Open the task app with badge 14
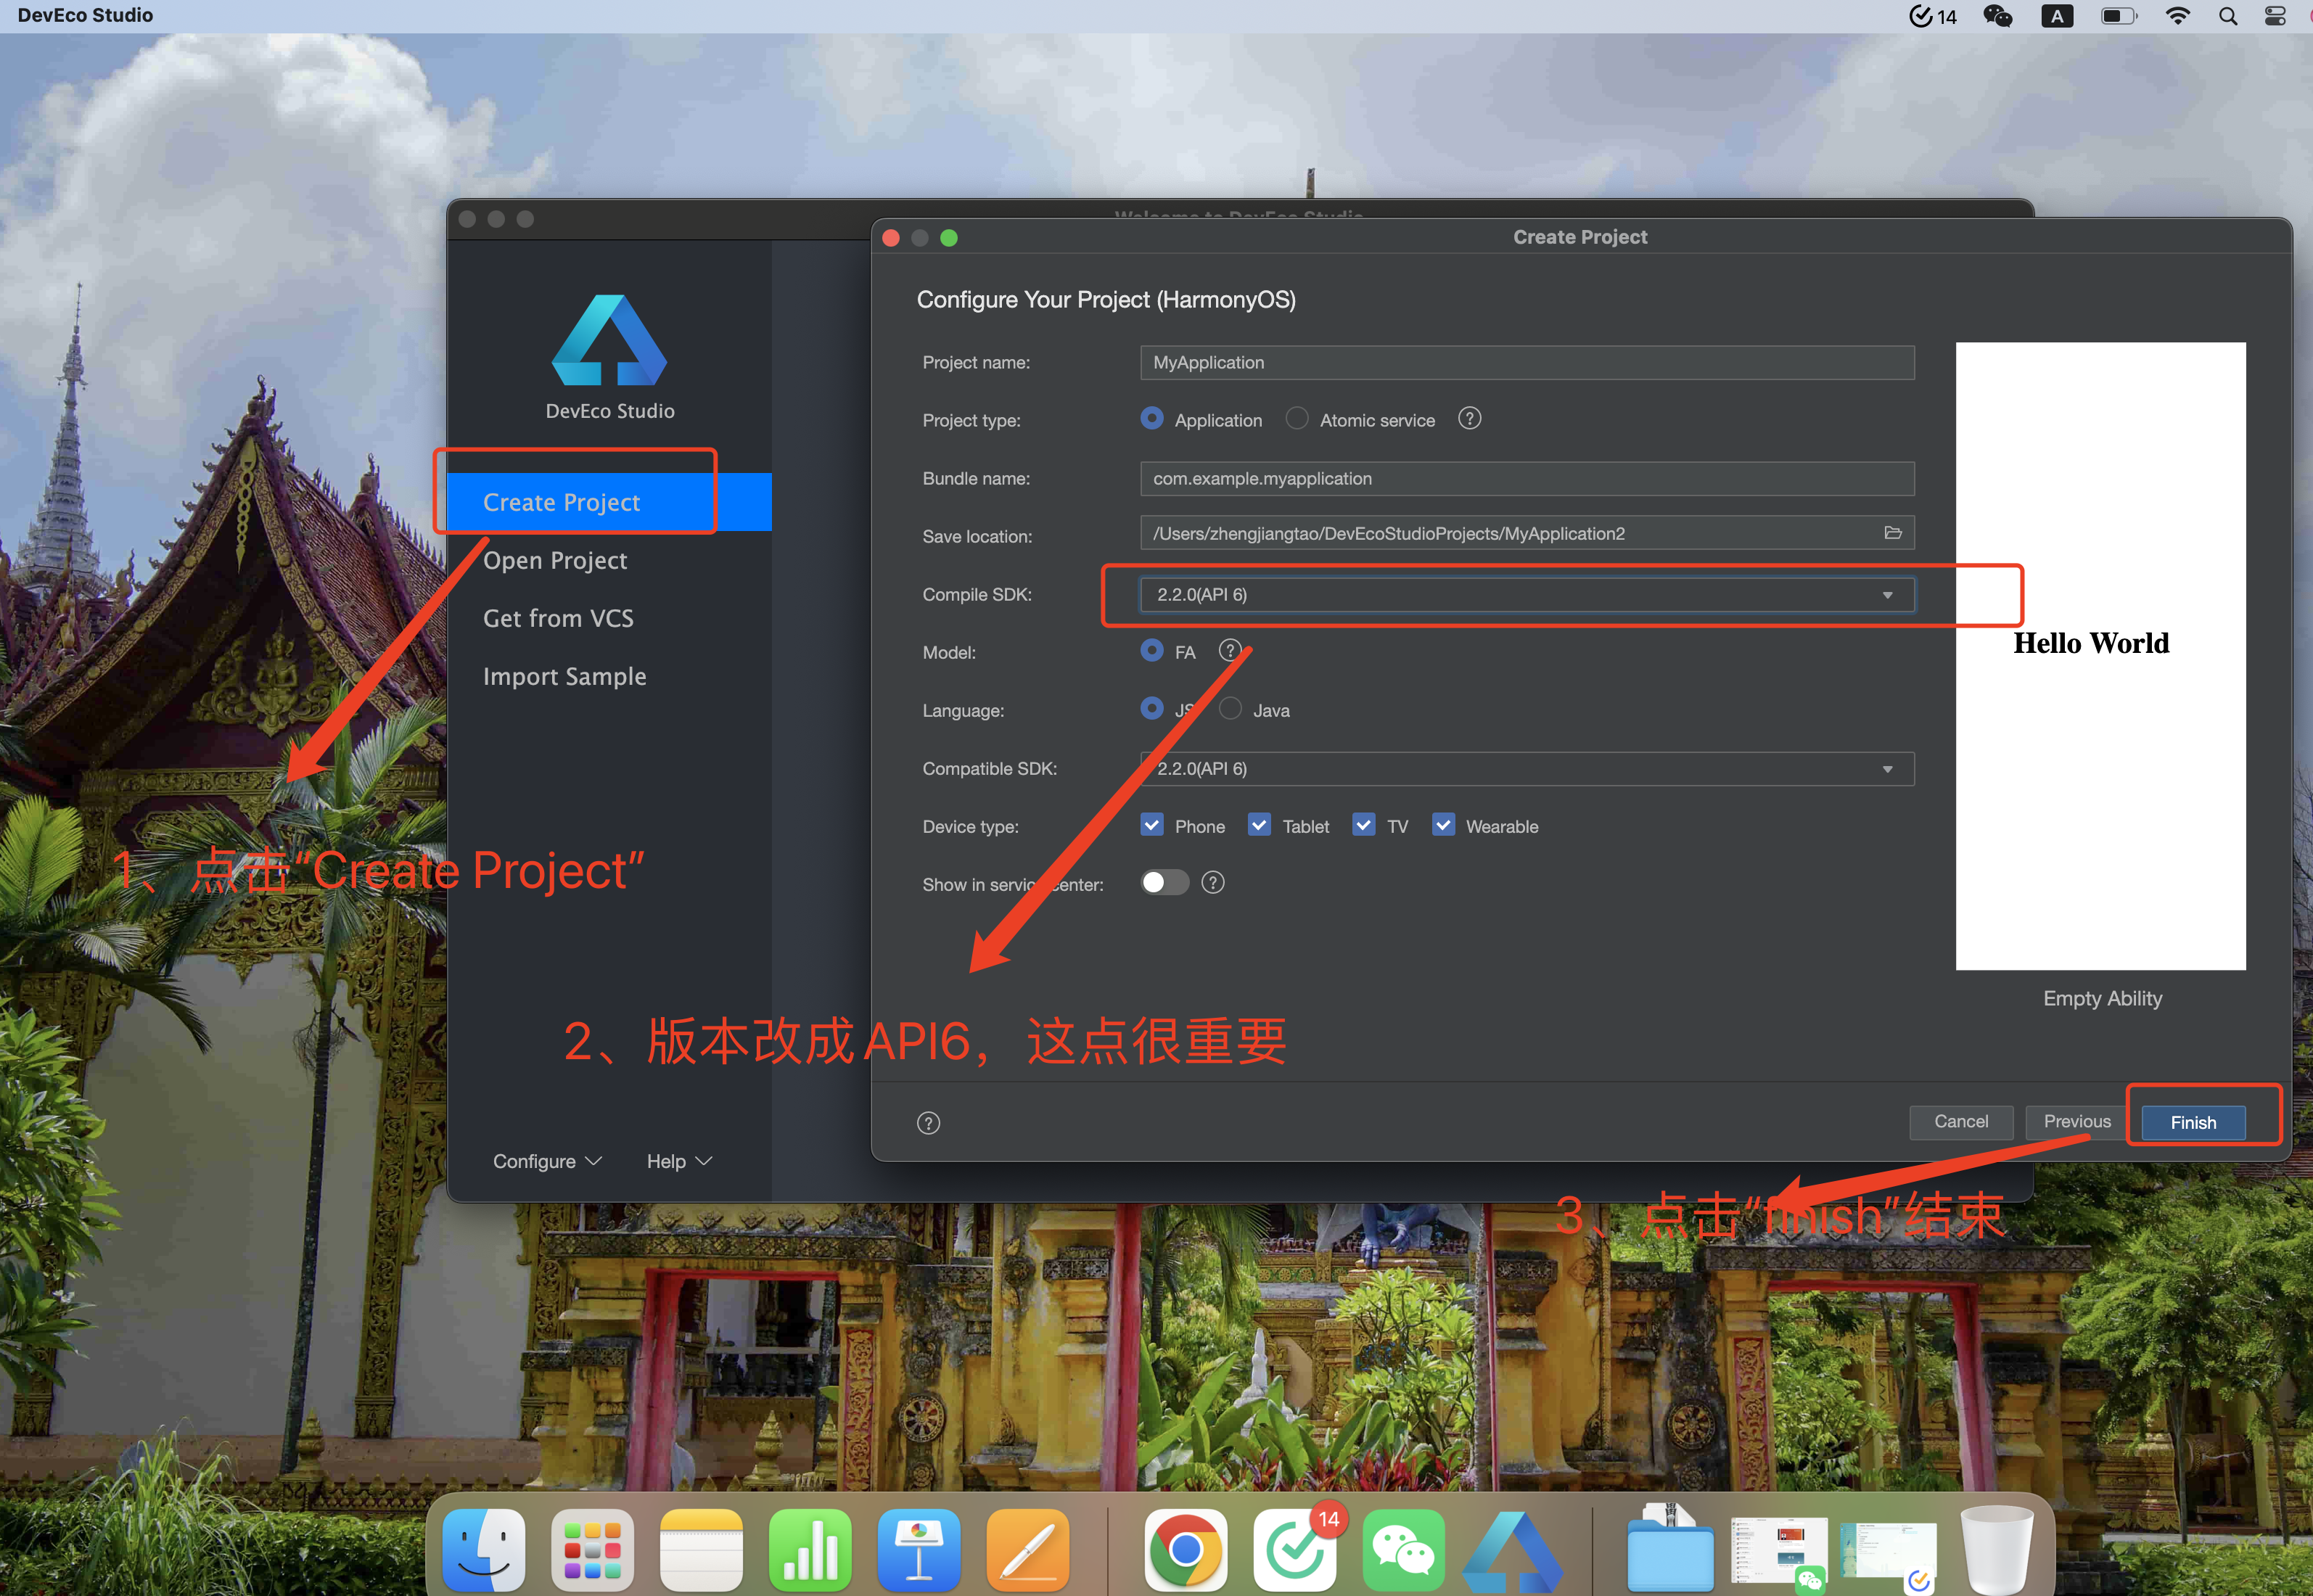 (1295, 1549)
